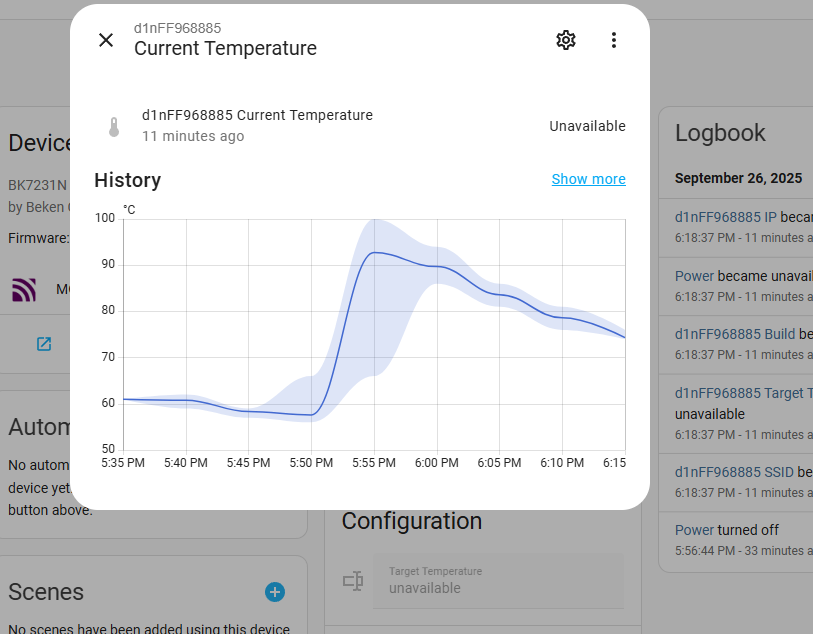This screenshot has height=634, width=813.
Task: Click the d1nFF968885 Current Temperature entity name
Action: pos(257,115)
